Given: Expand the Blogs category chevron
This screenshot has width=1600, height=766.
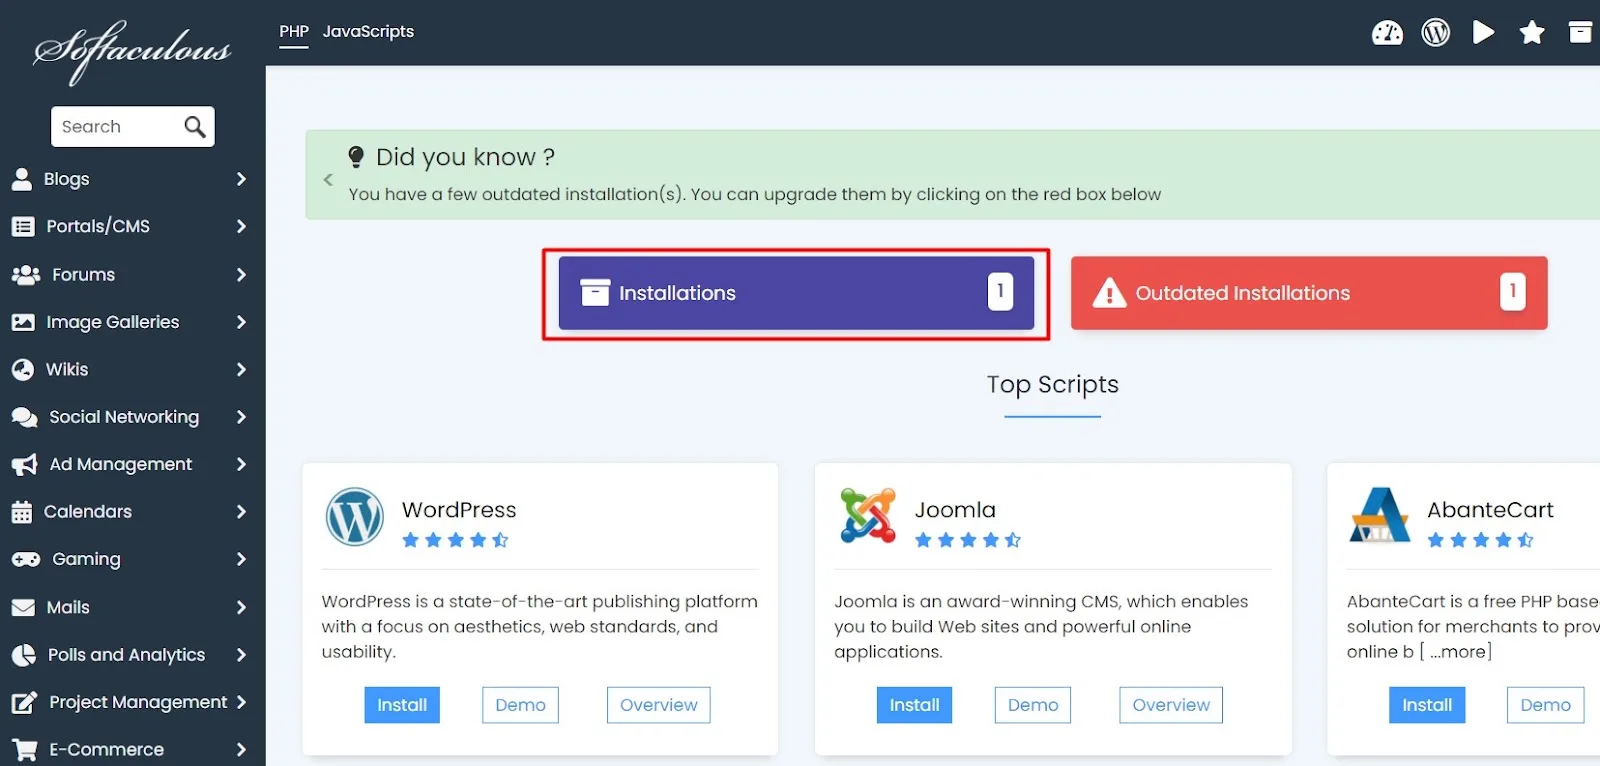Looking at the screenshot, I should point(241,179).
